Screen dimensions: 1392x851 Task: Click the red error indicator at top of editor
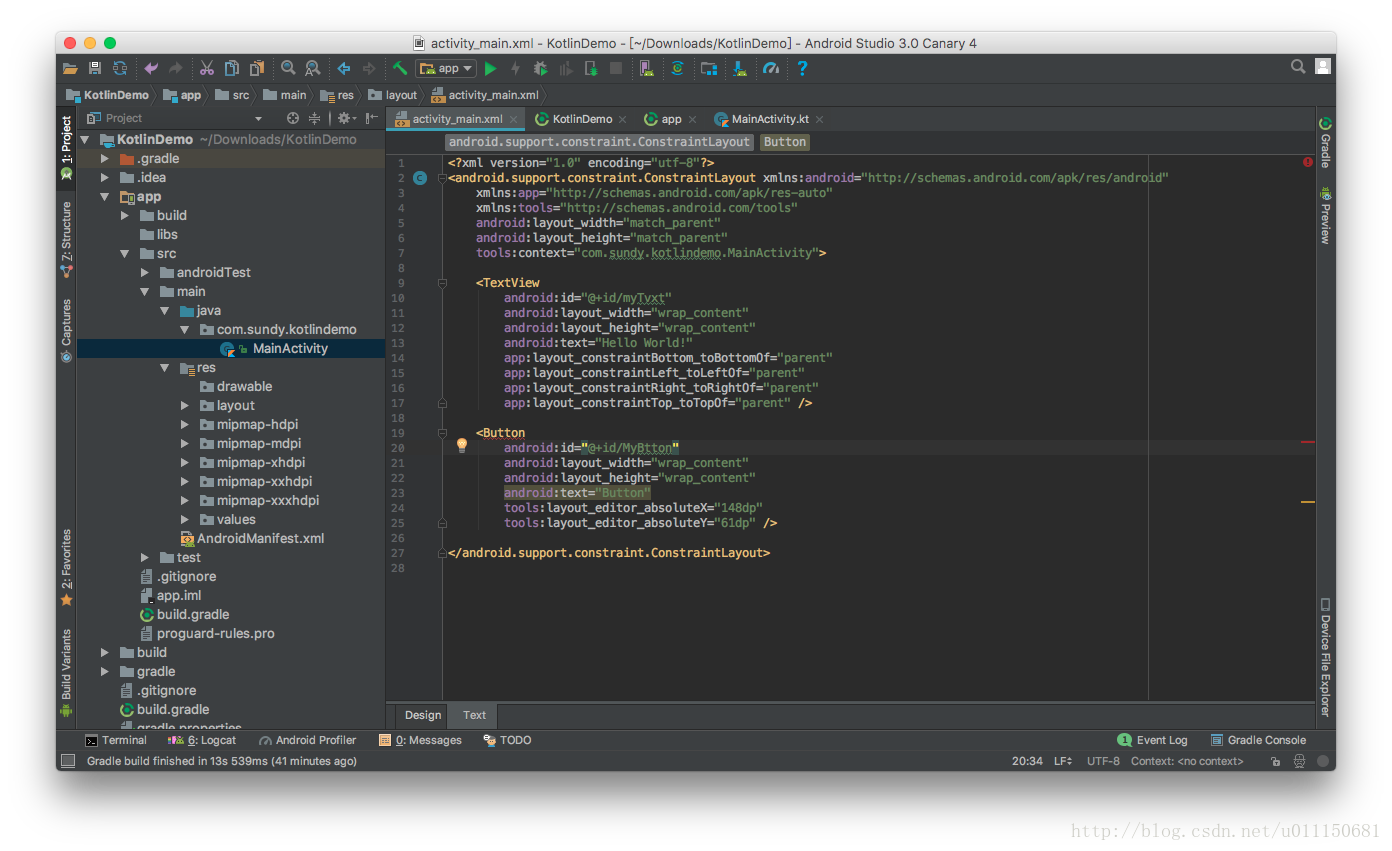tap(1308, 162)
